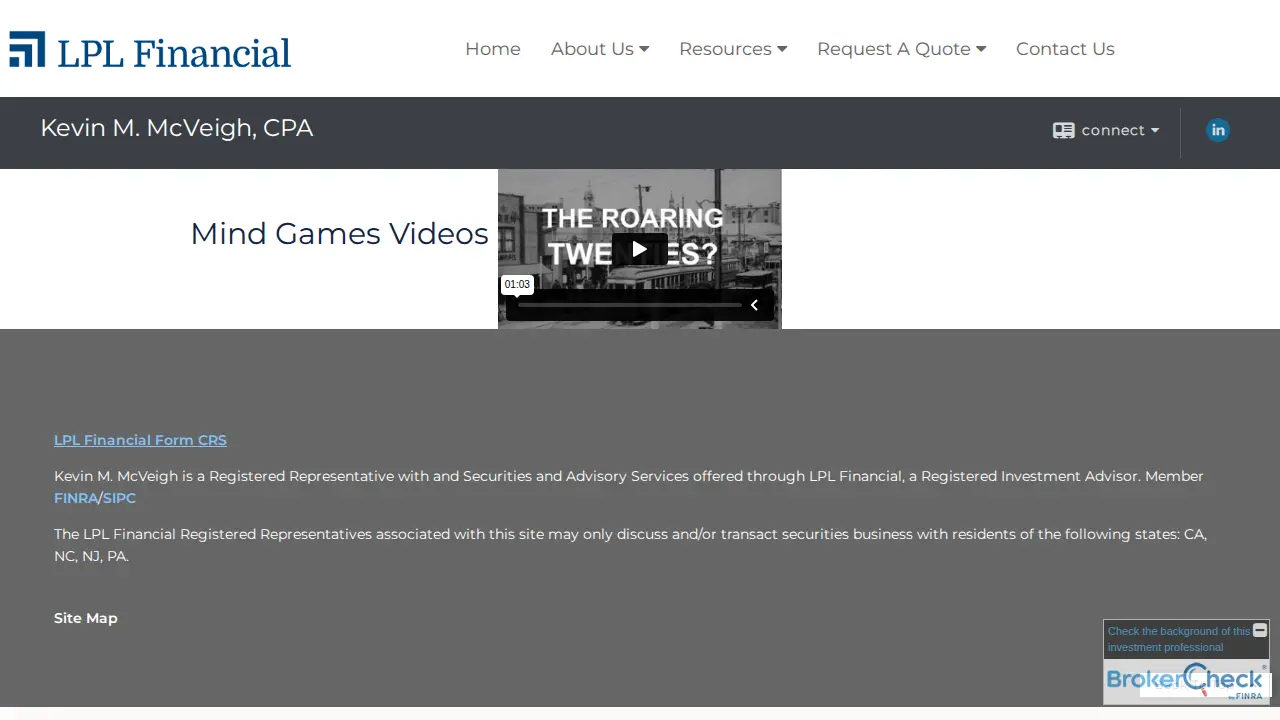Screen dimensions: 1280x720
Task: Minimize the BrokerCheck widget
Action: 1260,630
